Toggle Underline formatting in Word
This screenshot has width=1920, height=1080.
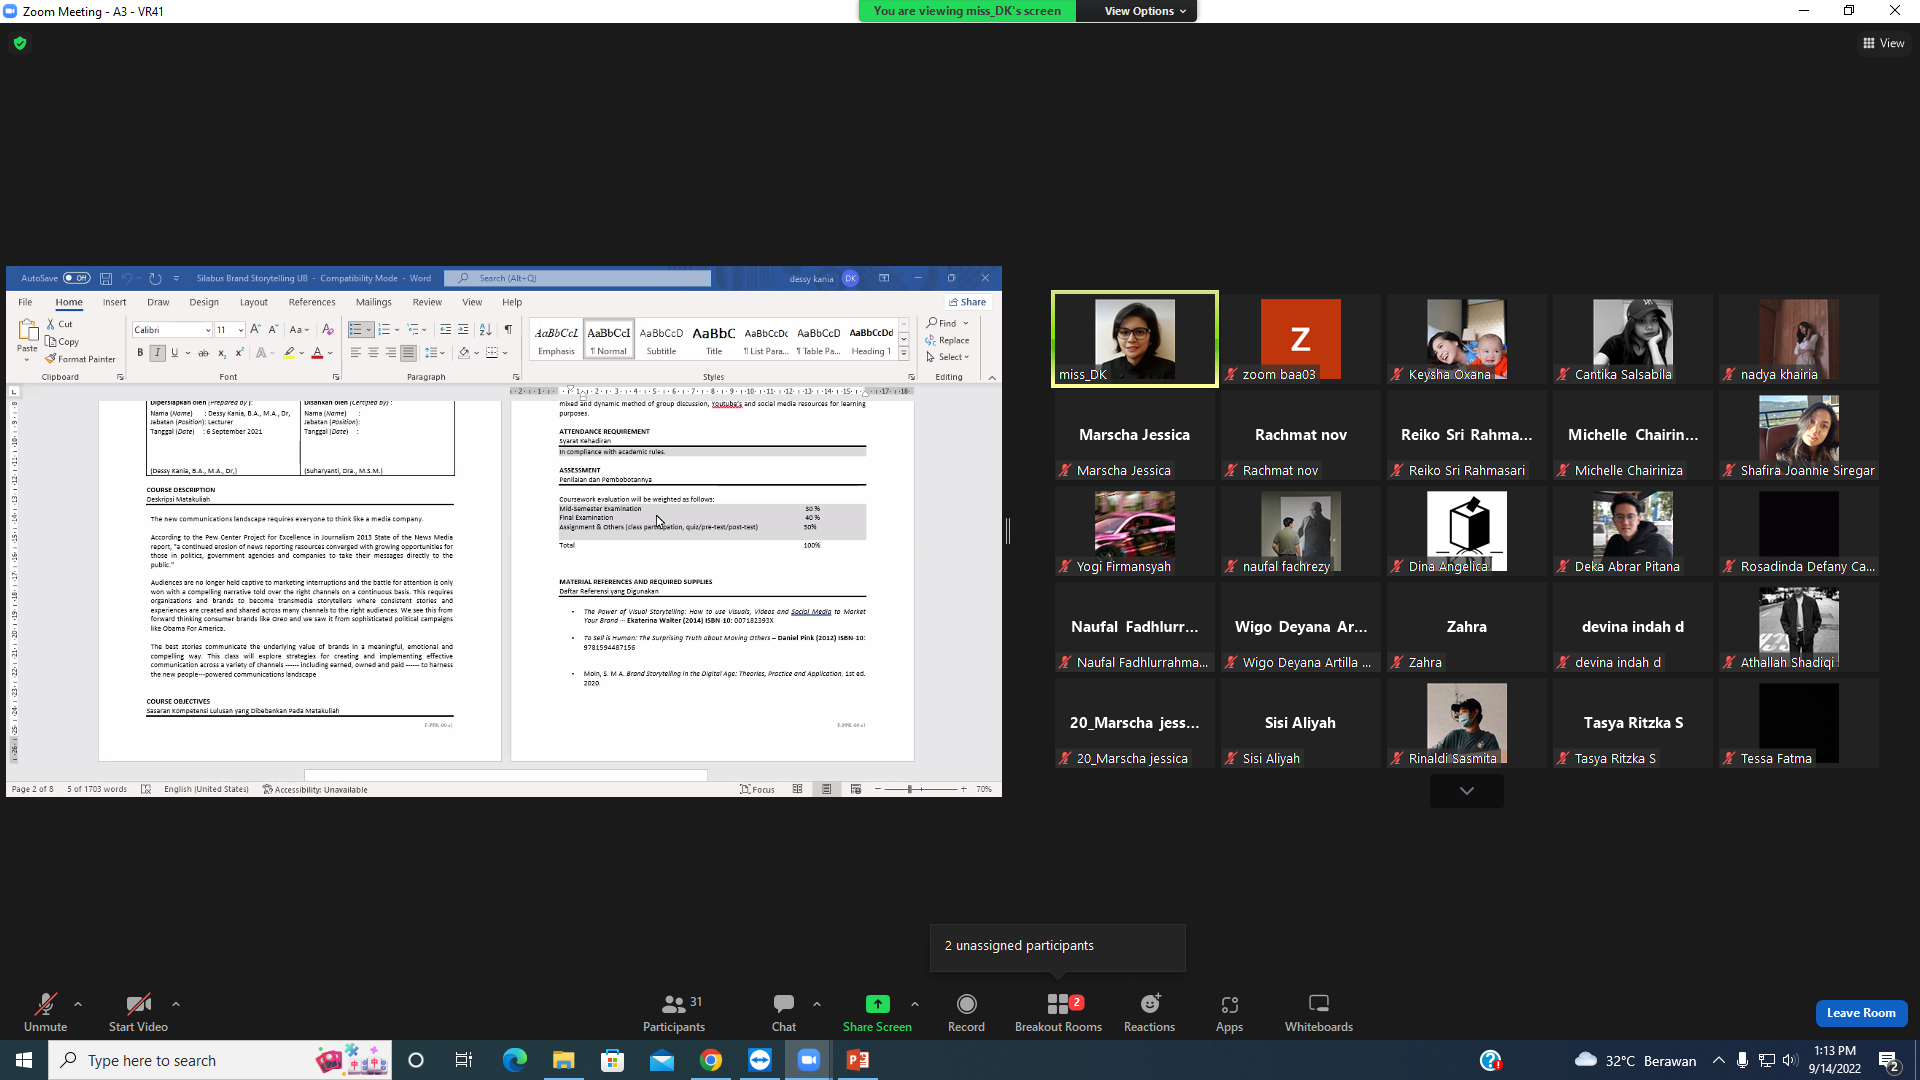(x=174, y=353)
